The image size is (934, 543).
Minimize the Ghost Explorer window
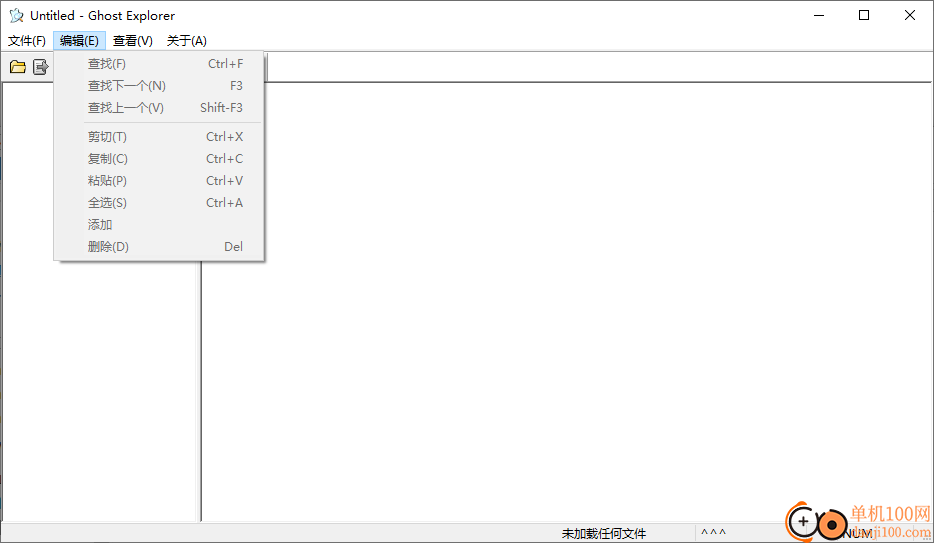pos(819,15)
